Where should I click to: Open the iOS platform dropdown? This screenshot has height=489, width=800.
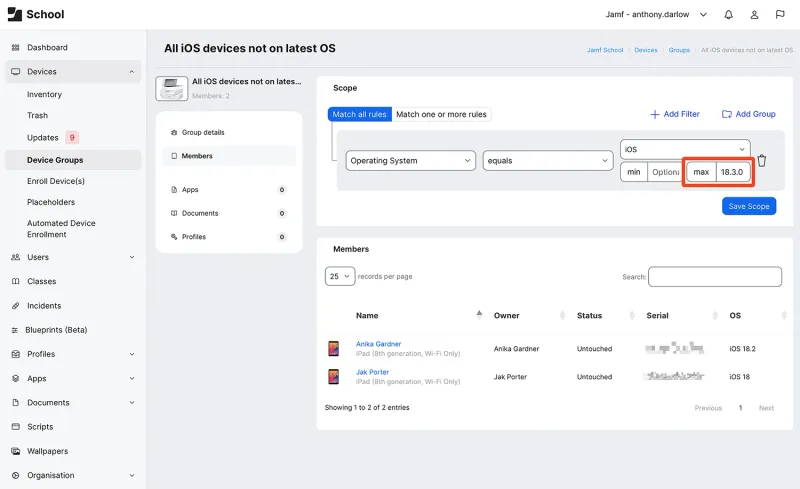(685, 150)
